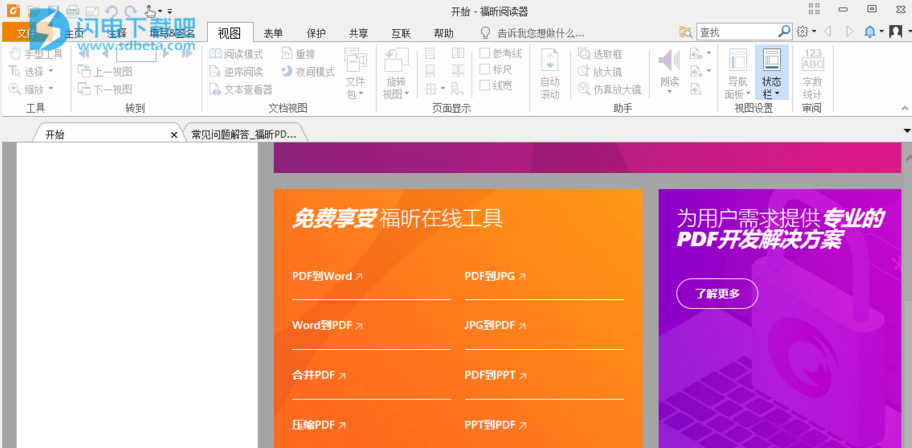Open the PDF到JPG link

point(496,276)
